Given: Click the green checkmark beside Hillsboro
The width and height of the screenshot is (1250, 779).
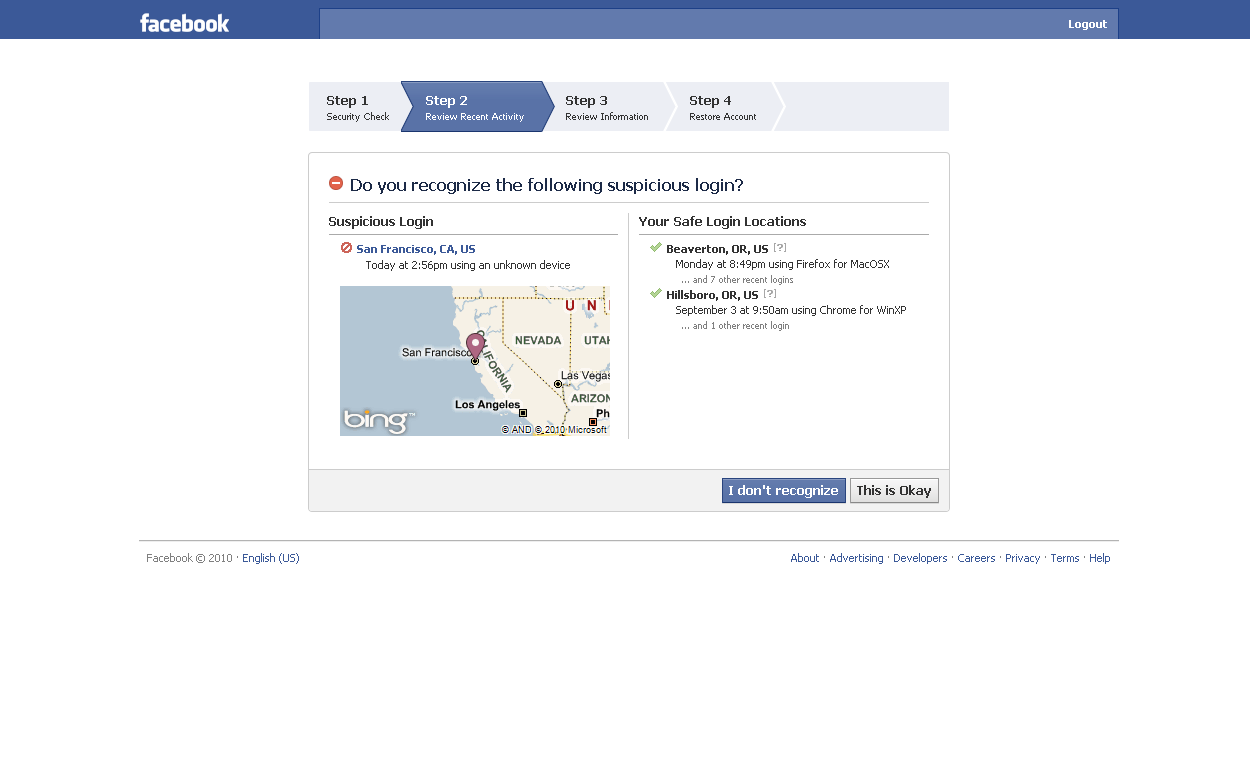Looking at the screenshot, I should pyautogui.click(x=656, y=293).
